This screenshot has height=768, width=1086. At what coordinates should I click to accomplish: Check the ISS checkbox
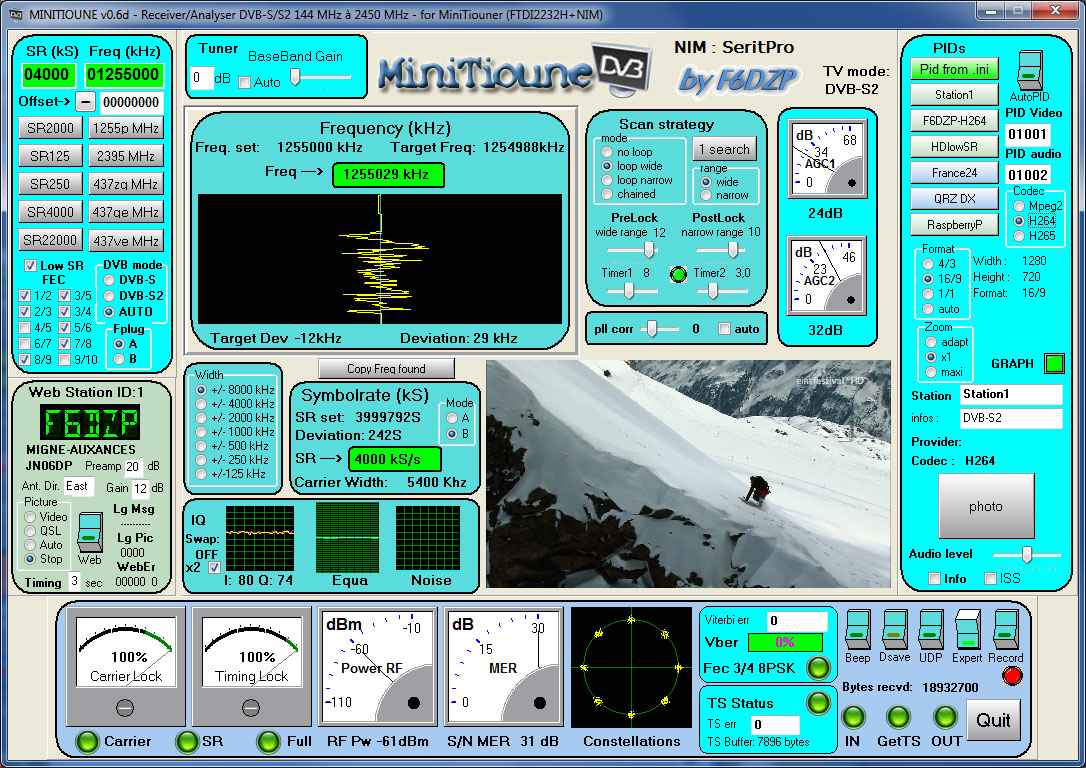[x=990, y=578]
